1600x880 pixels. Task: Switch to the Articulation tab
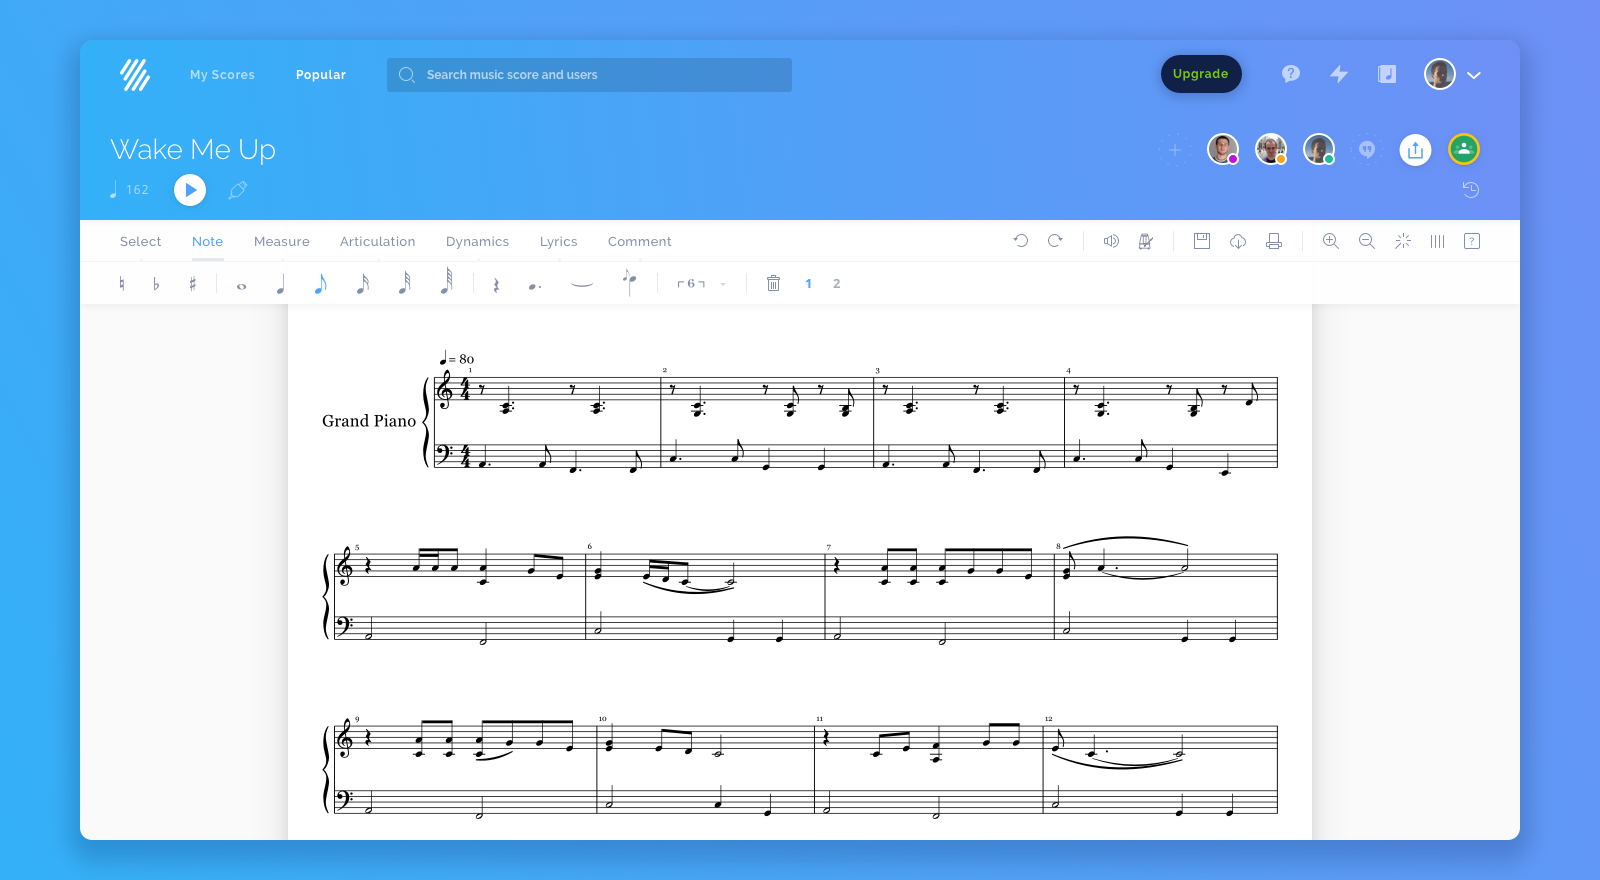(377, 242)
